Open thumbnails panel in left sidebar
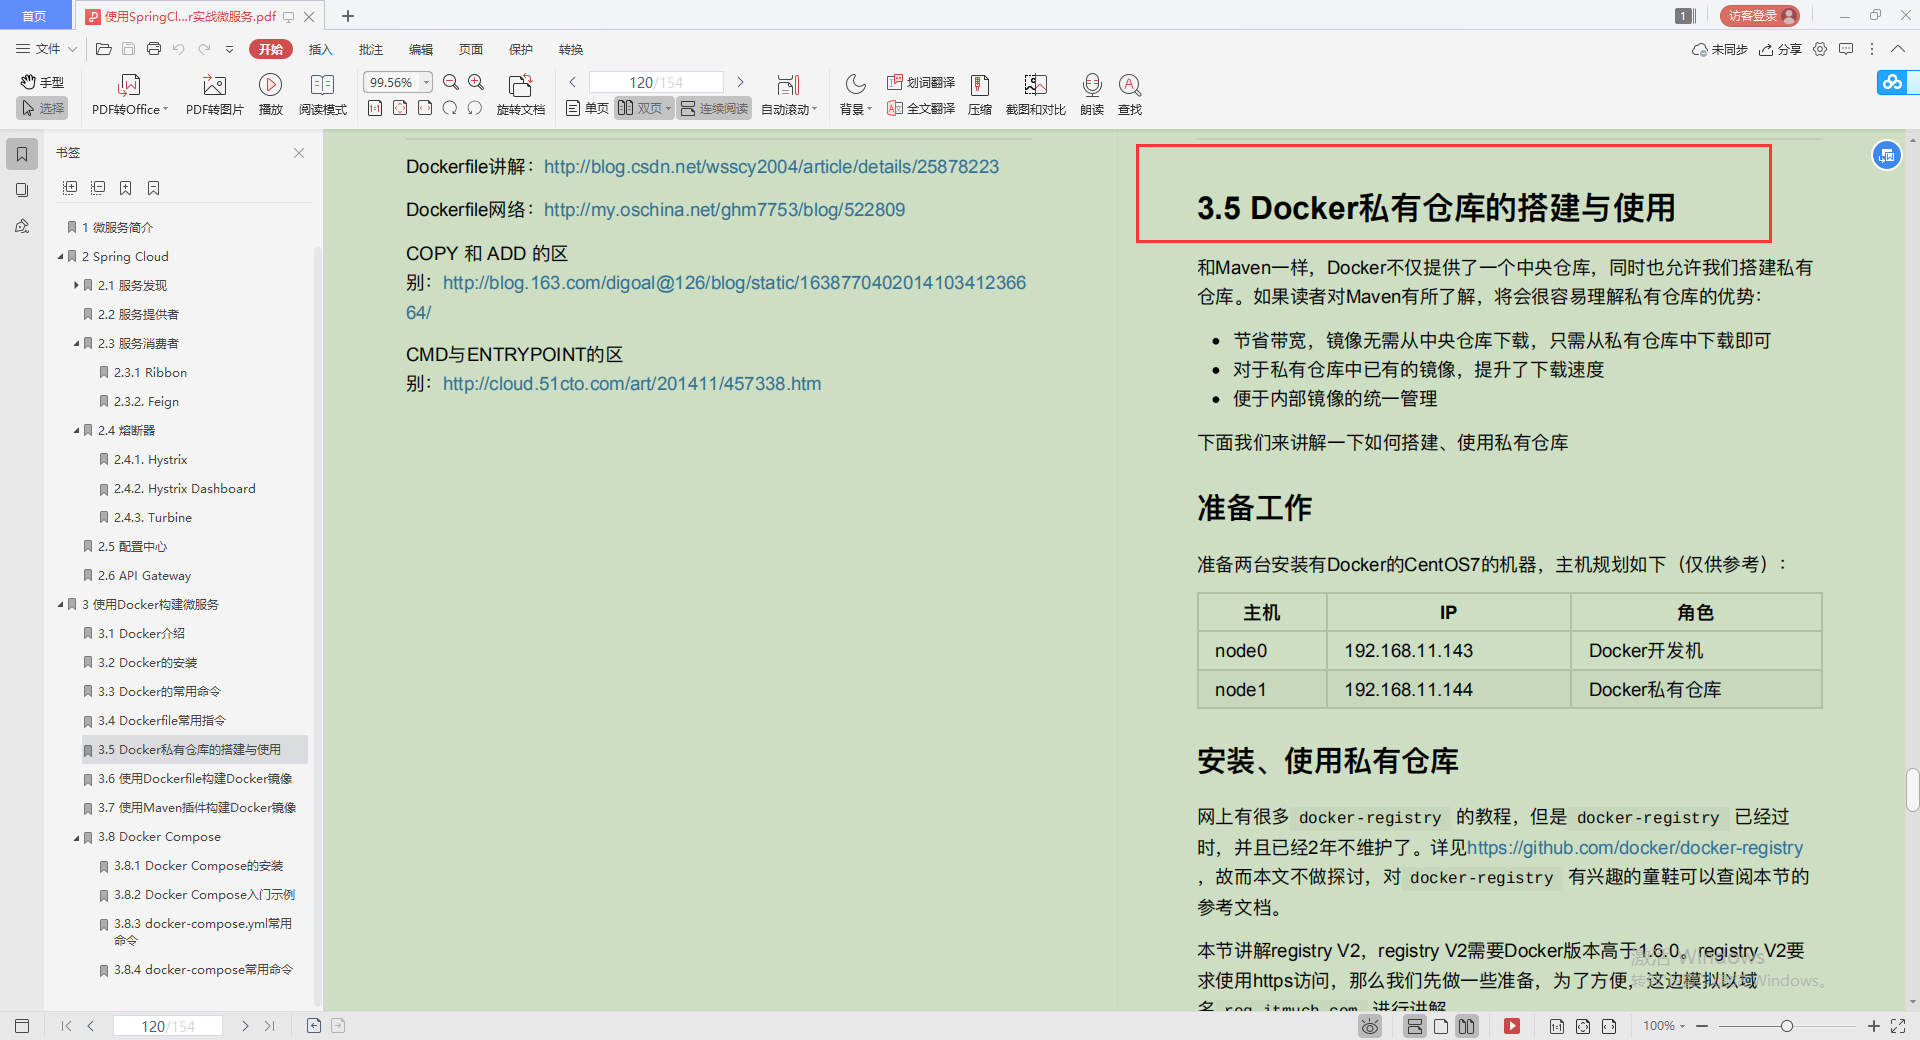 [22, 190]
